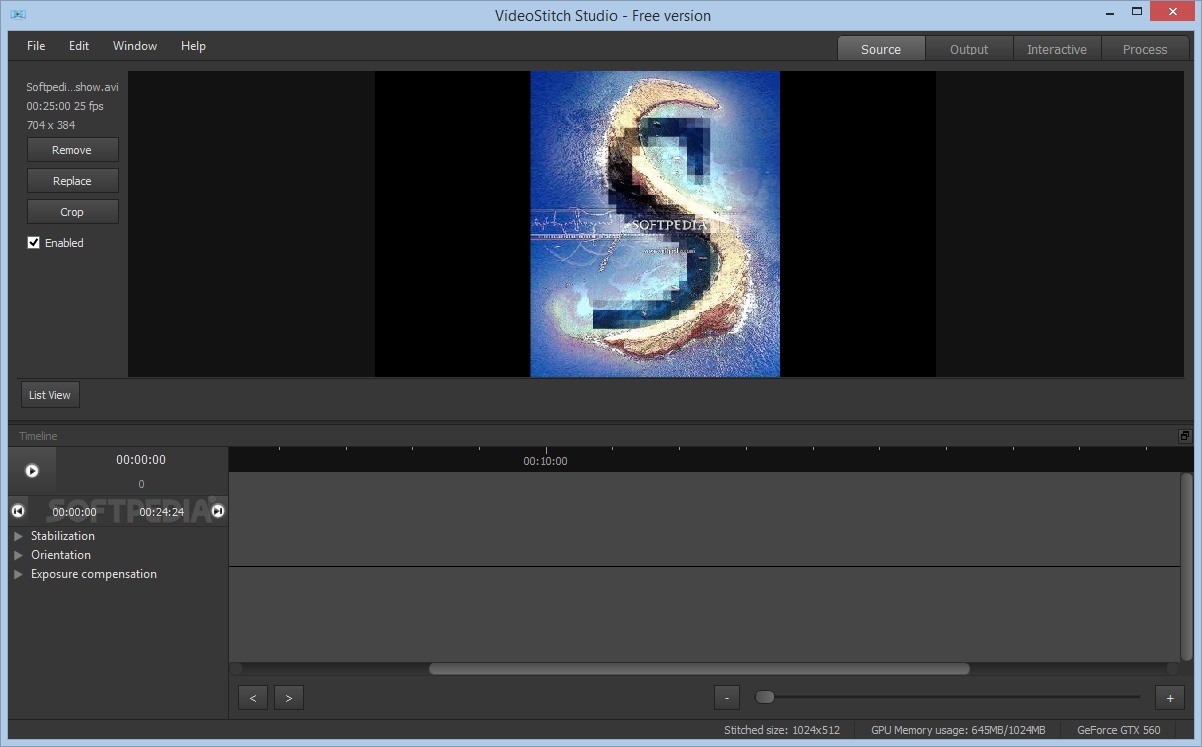
Task: Click the Timeline panel title
Action: tap(38, 436)
